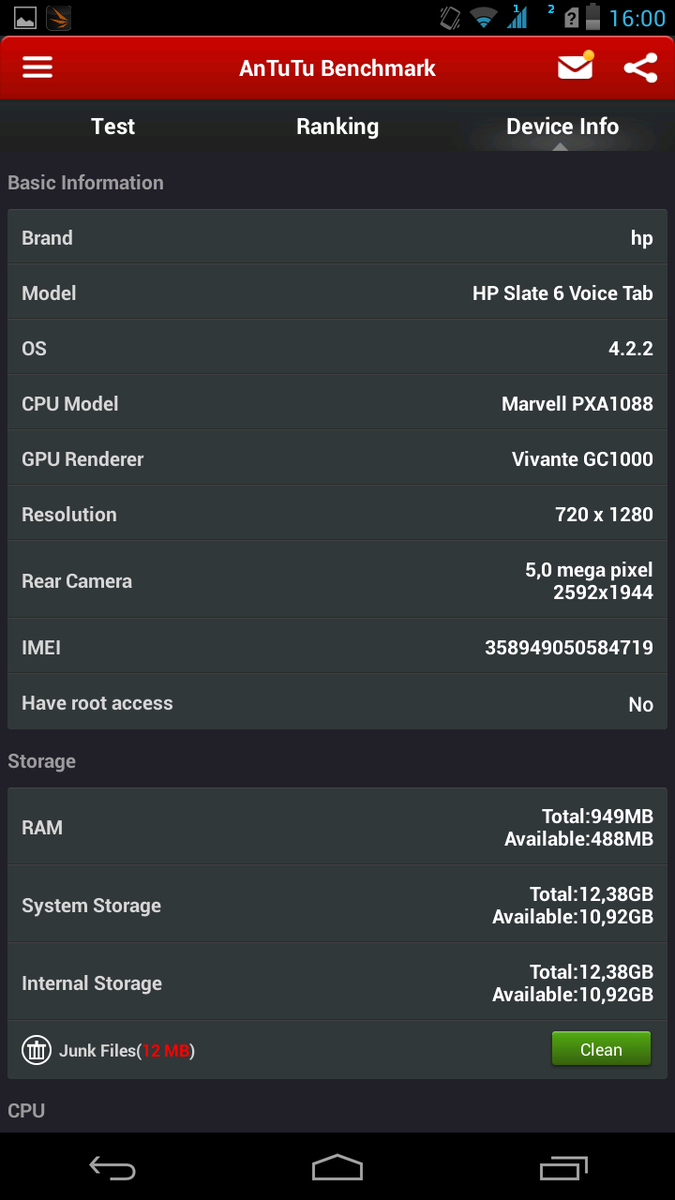Switch to the Ranking tab
The height and width of the screenshot is (1200, 675).
[337, 127]
